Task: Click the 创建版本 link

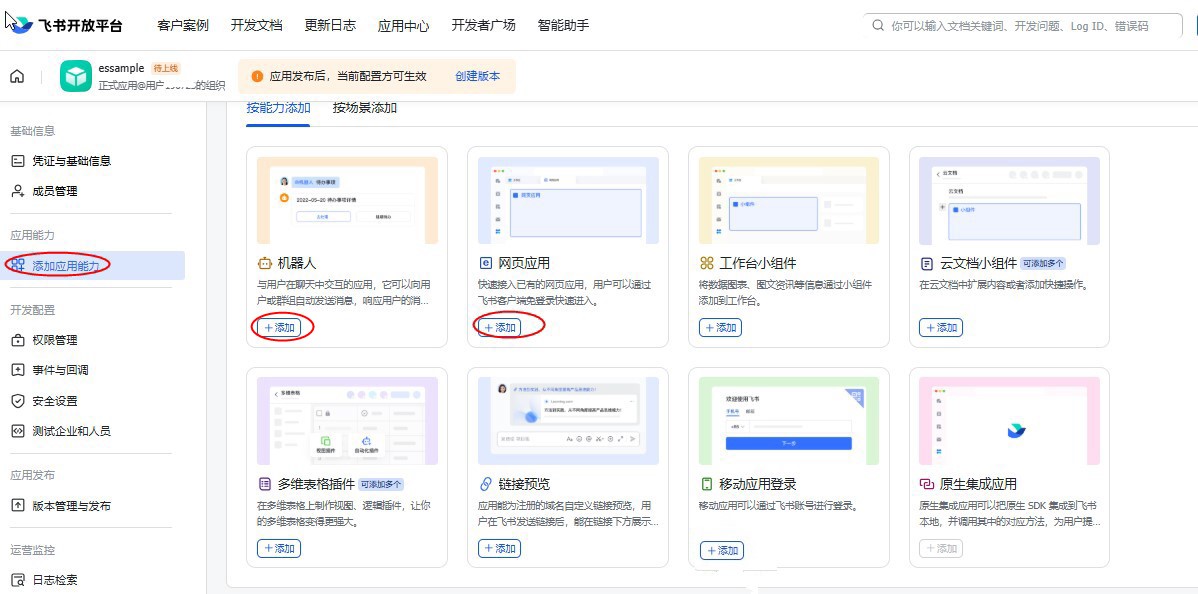Action: tap(477, 76)
